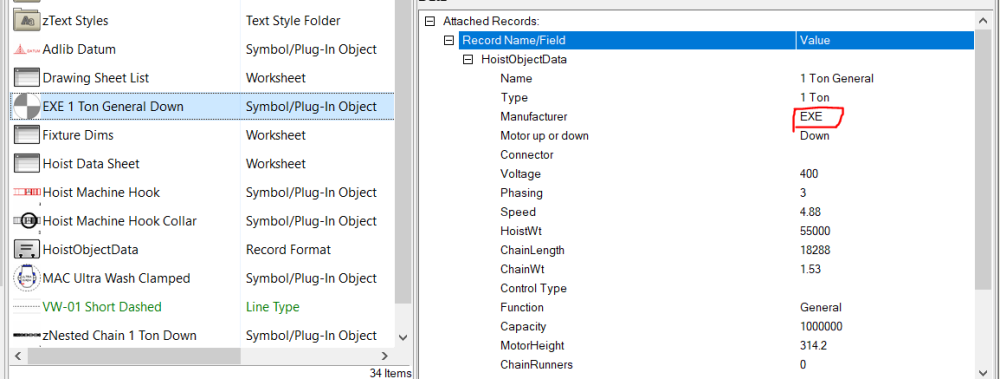Click the Record Format type cell
Viewport: 1000px width, 379px height.
[x=288, y=249]
